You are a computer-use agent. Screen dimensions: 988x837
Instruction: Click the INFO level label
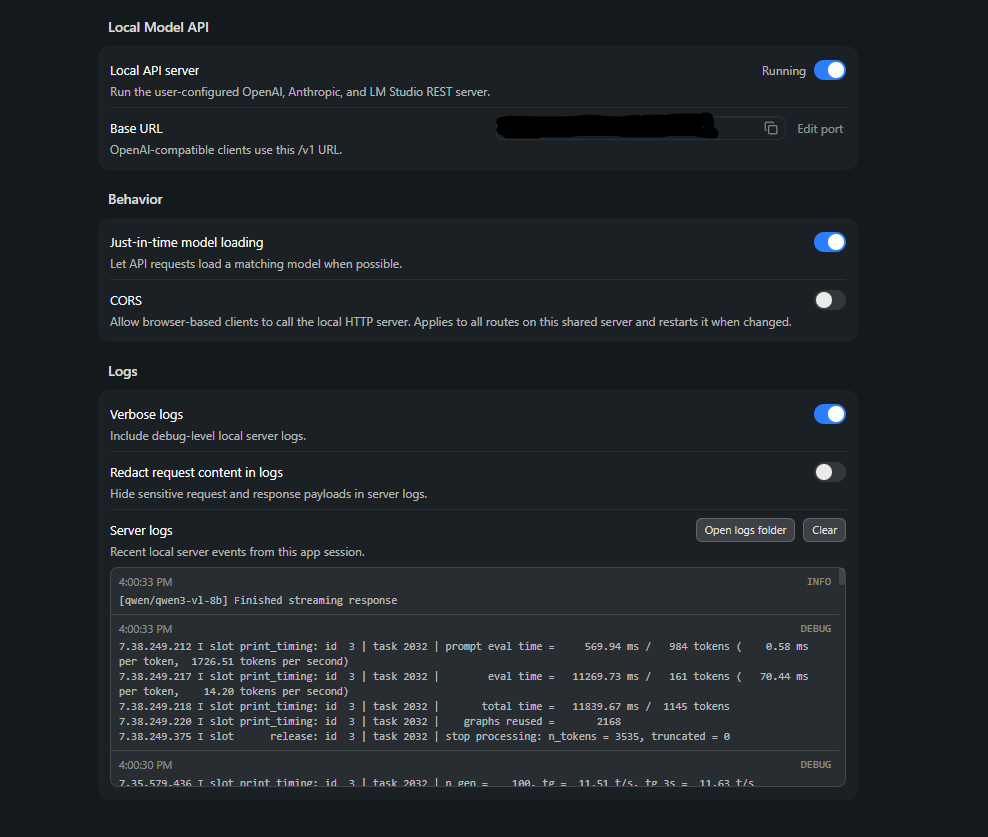pos(819,582)
